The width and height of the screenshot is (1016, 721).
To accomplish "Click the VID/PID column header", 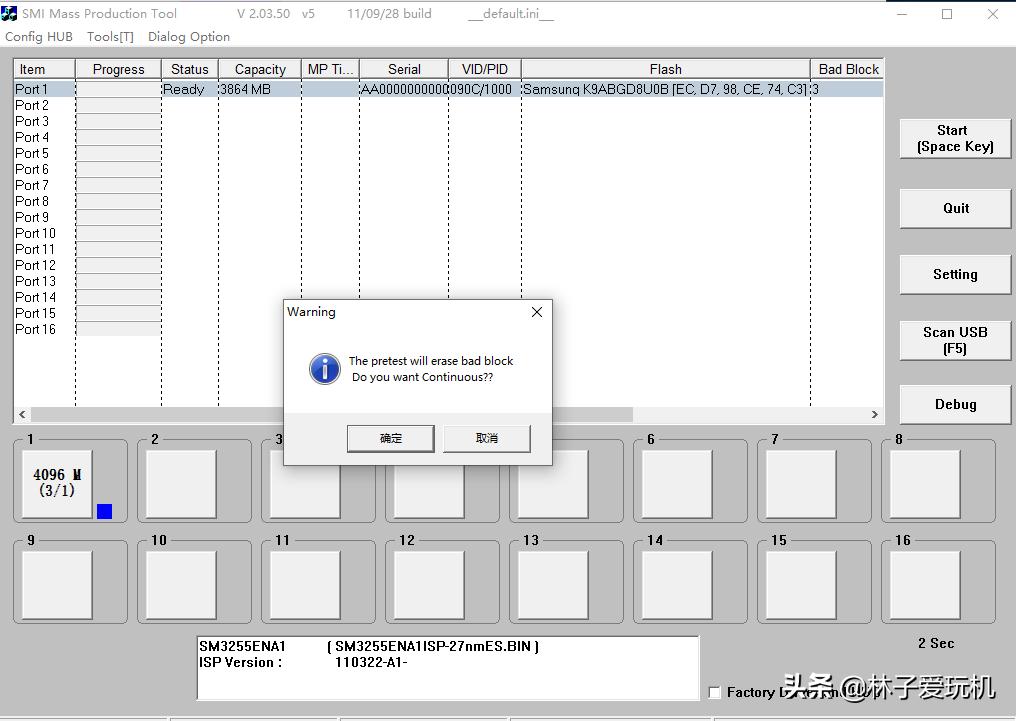I will point(485,69).
